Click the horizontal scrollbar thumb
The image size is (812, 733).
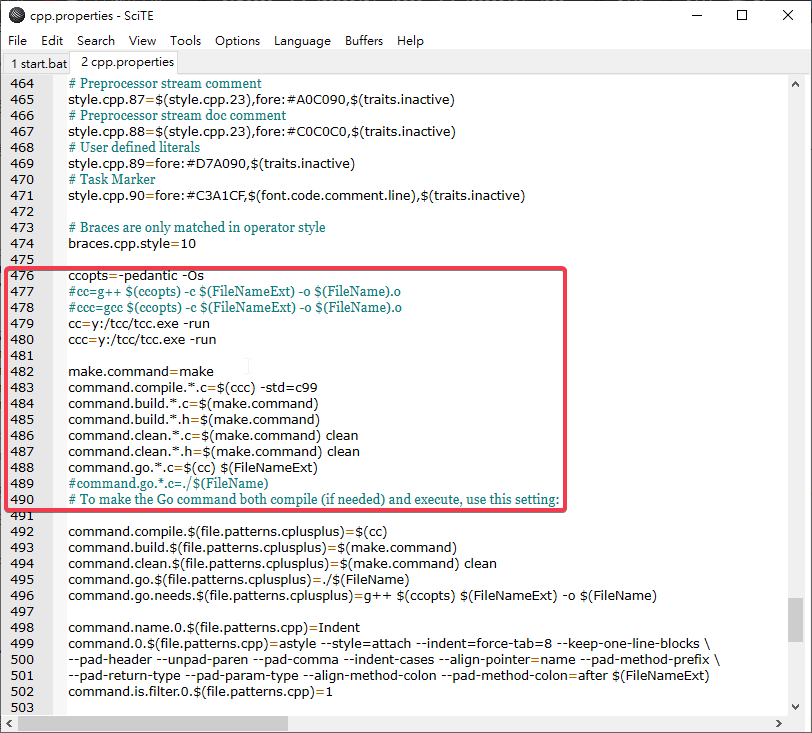click(152, 723)
